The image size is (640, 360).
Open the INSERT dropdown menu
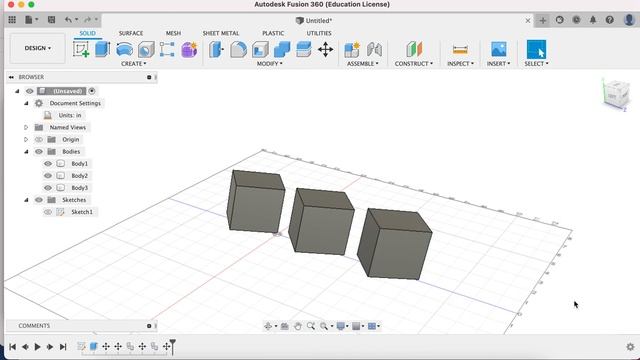click(x=498, y=64)
